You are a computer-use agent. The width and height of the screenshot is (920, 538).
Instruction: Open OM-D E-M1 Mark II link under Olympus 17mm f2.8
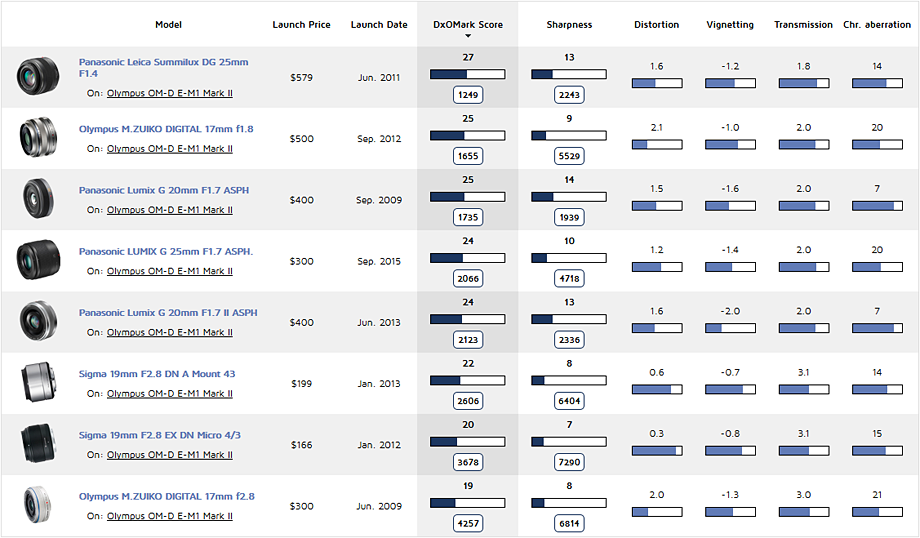pyautogui.click(x=170, y=516)
